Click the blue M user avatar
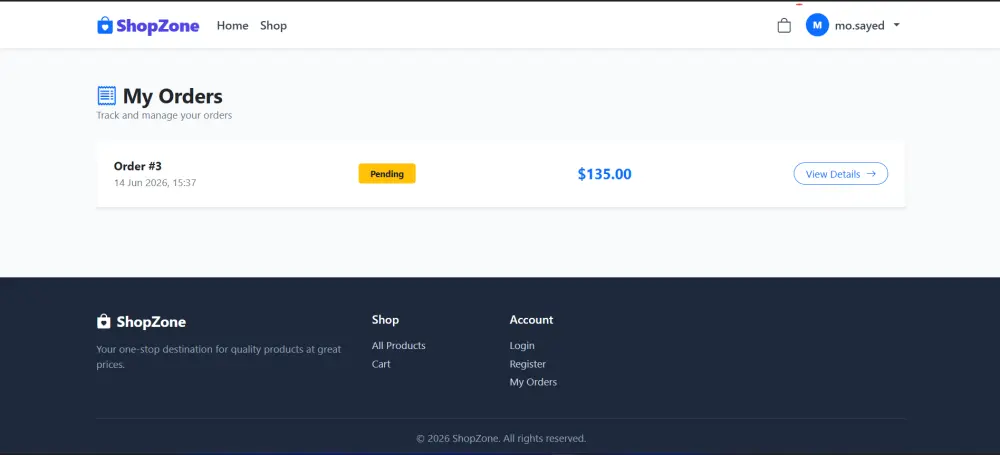This screenshot has height=455, width=1000. pyautogui.click(x=817, y=26)
